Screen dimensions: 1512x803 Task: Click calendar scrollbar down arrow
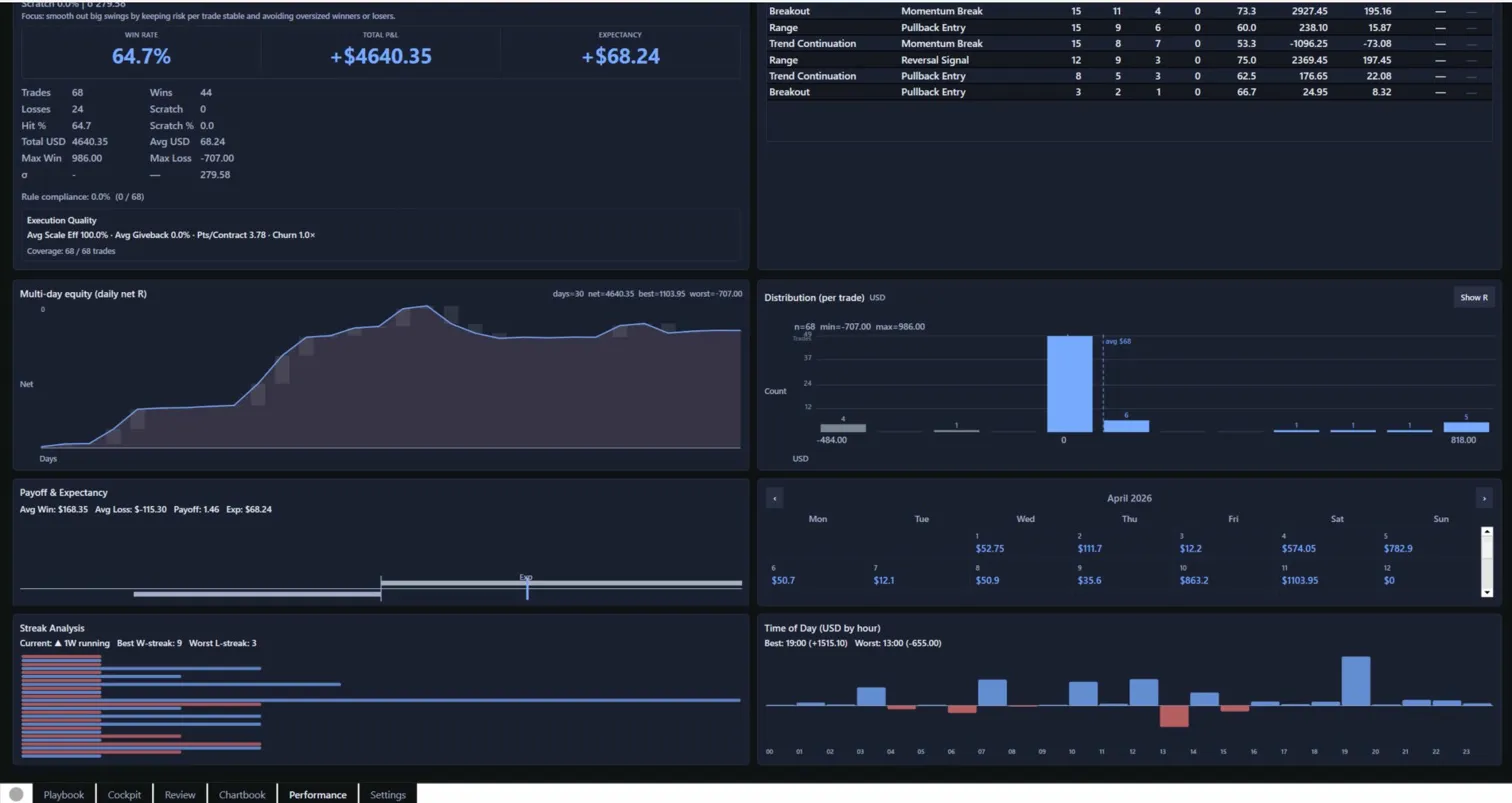[1486, 592]
